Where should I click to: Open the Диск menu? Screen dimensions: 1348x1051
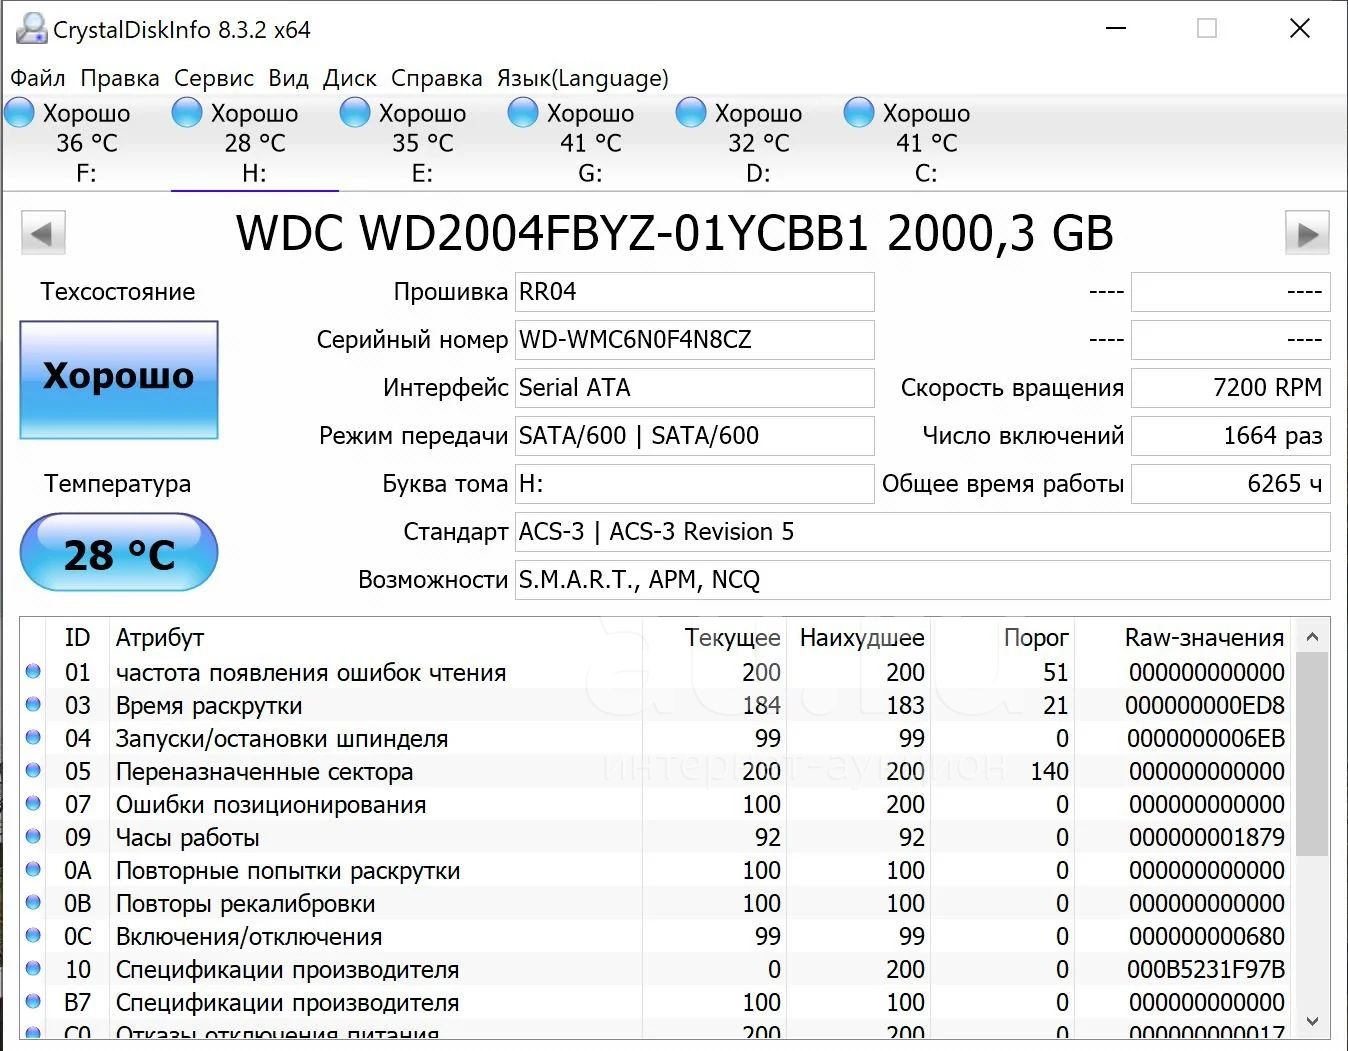pos(350,78)
